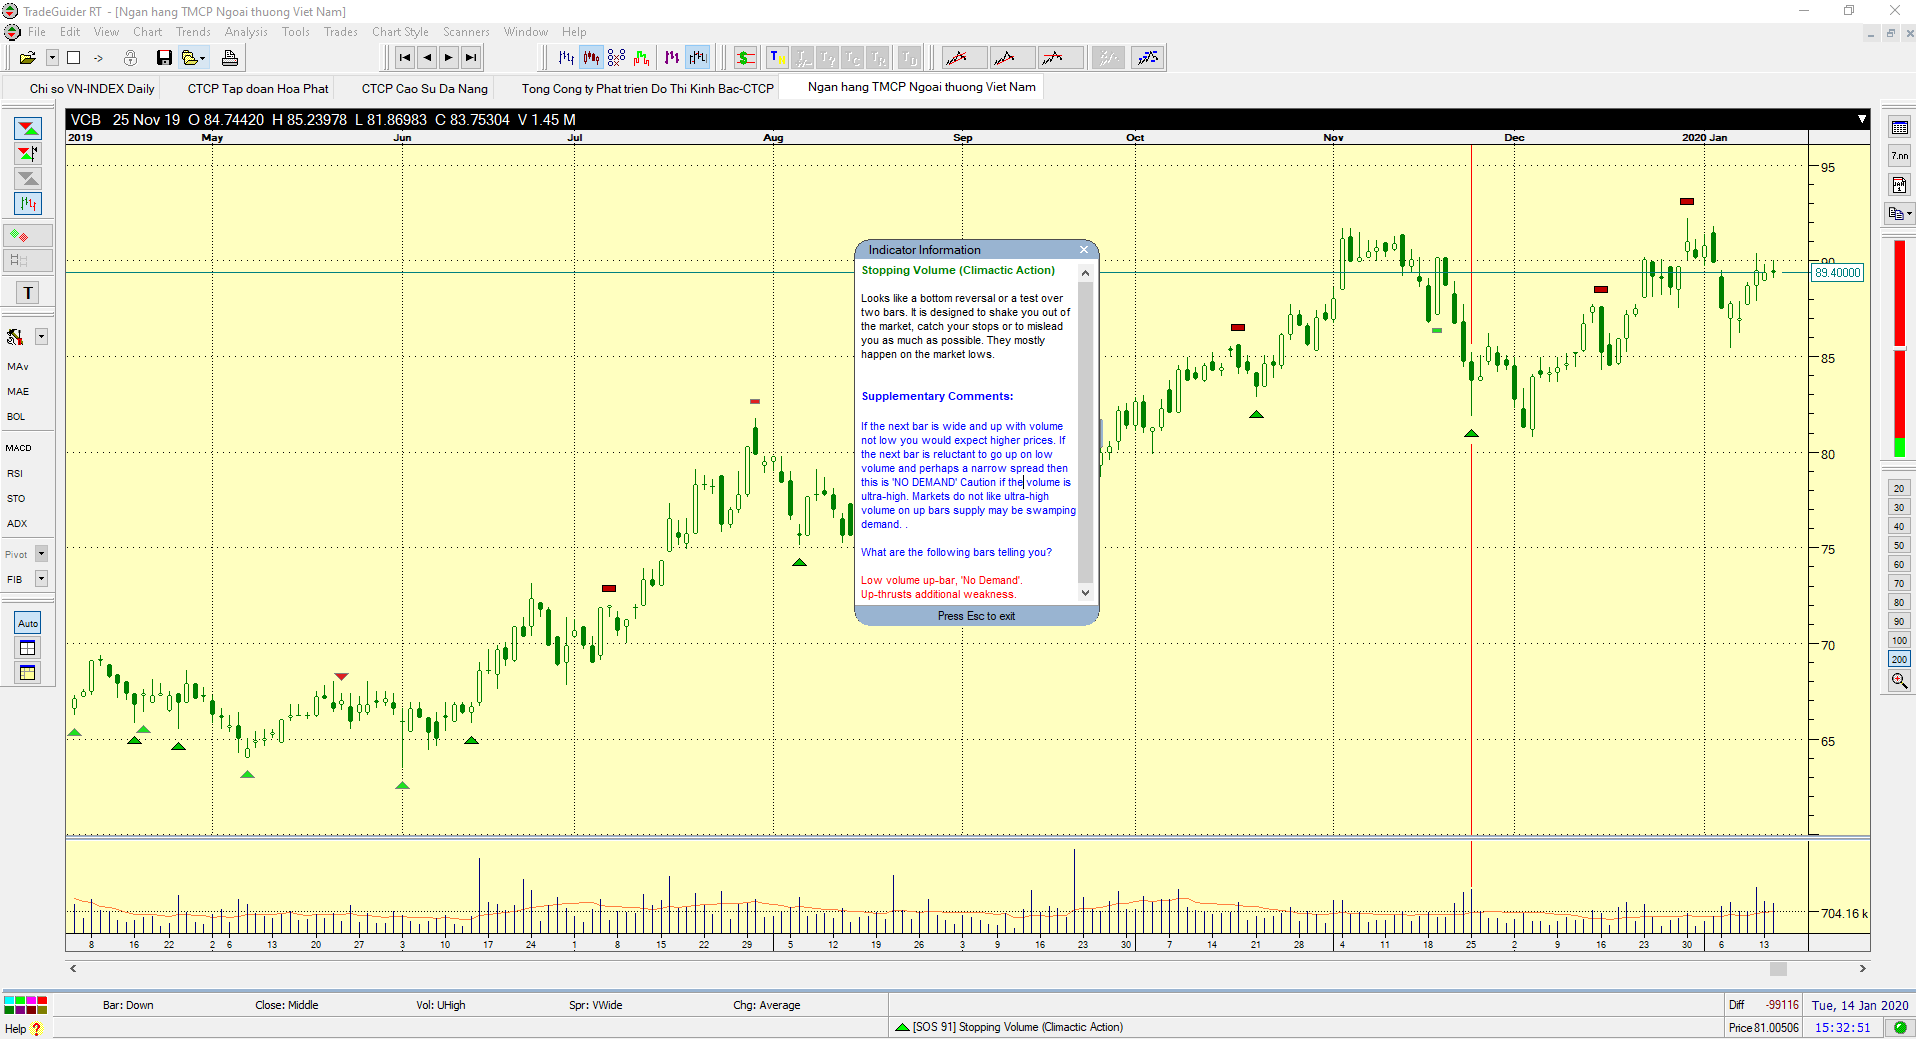Screen dimensions: 1916x1039
Task: Switch to CTCP Tap doan Hoa Phat tab
Action: tap(258, 89)
